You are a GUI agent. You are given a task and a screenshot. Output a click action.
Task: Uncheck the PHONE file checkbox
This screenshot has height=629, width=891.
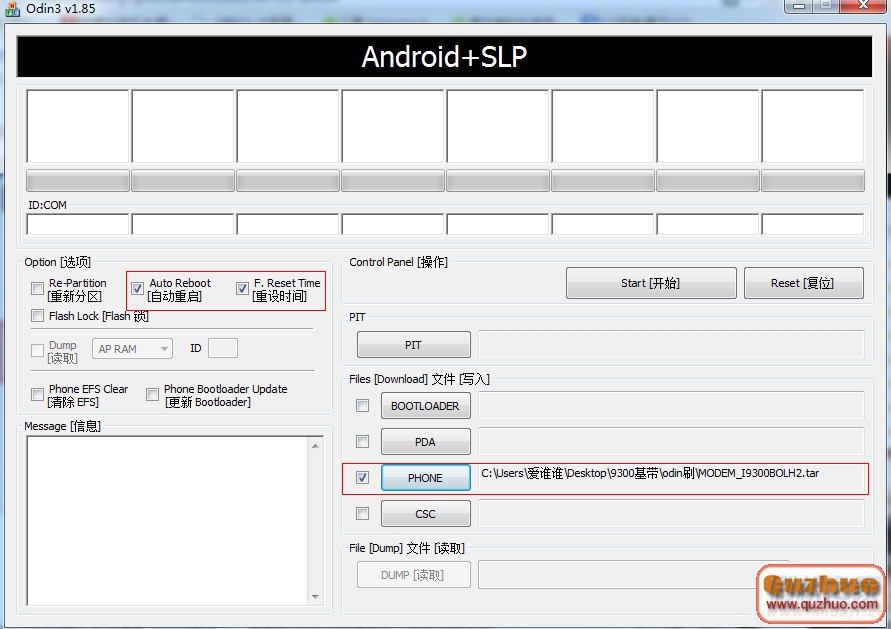363,477
